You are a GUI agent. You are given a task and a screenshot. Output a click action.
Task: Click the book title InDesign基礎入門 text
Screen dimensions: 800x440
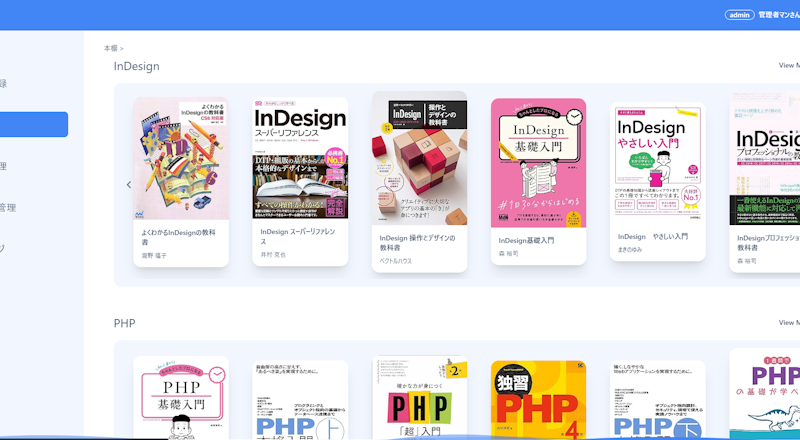[526, 240]
